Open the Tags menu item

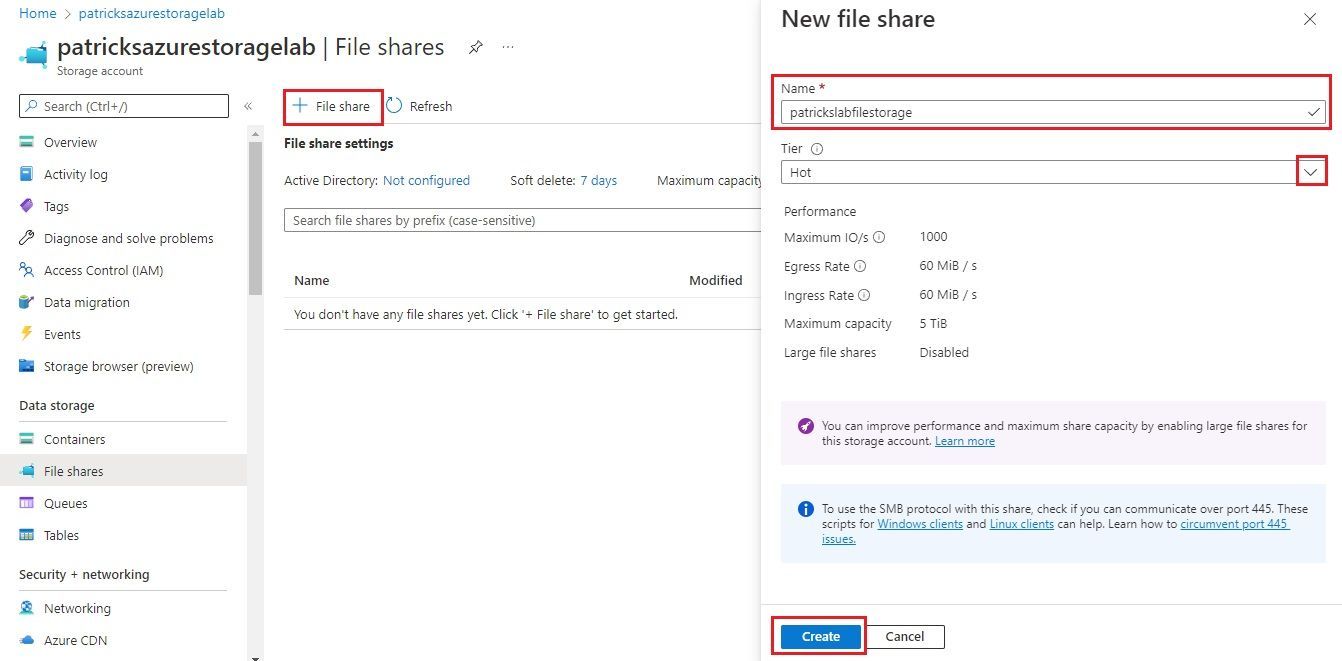(x=56, y=206)
